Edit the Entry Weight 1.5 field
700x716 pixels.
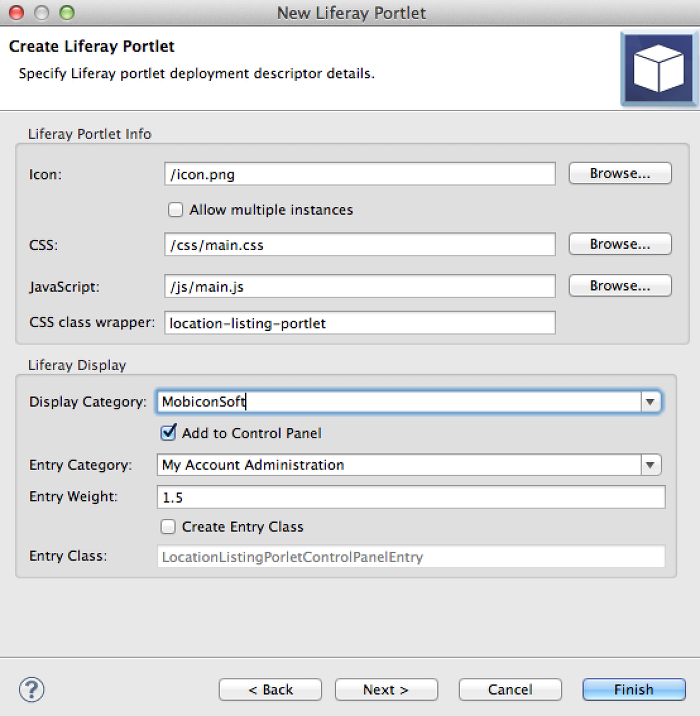tap(411, 497)
